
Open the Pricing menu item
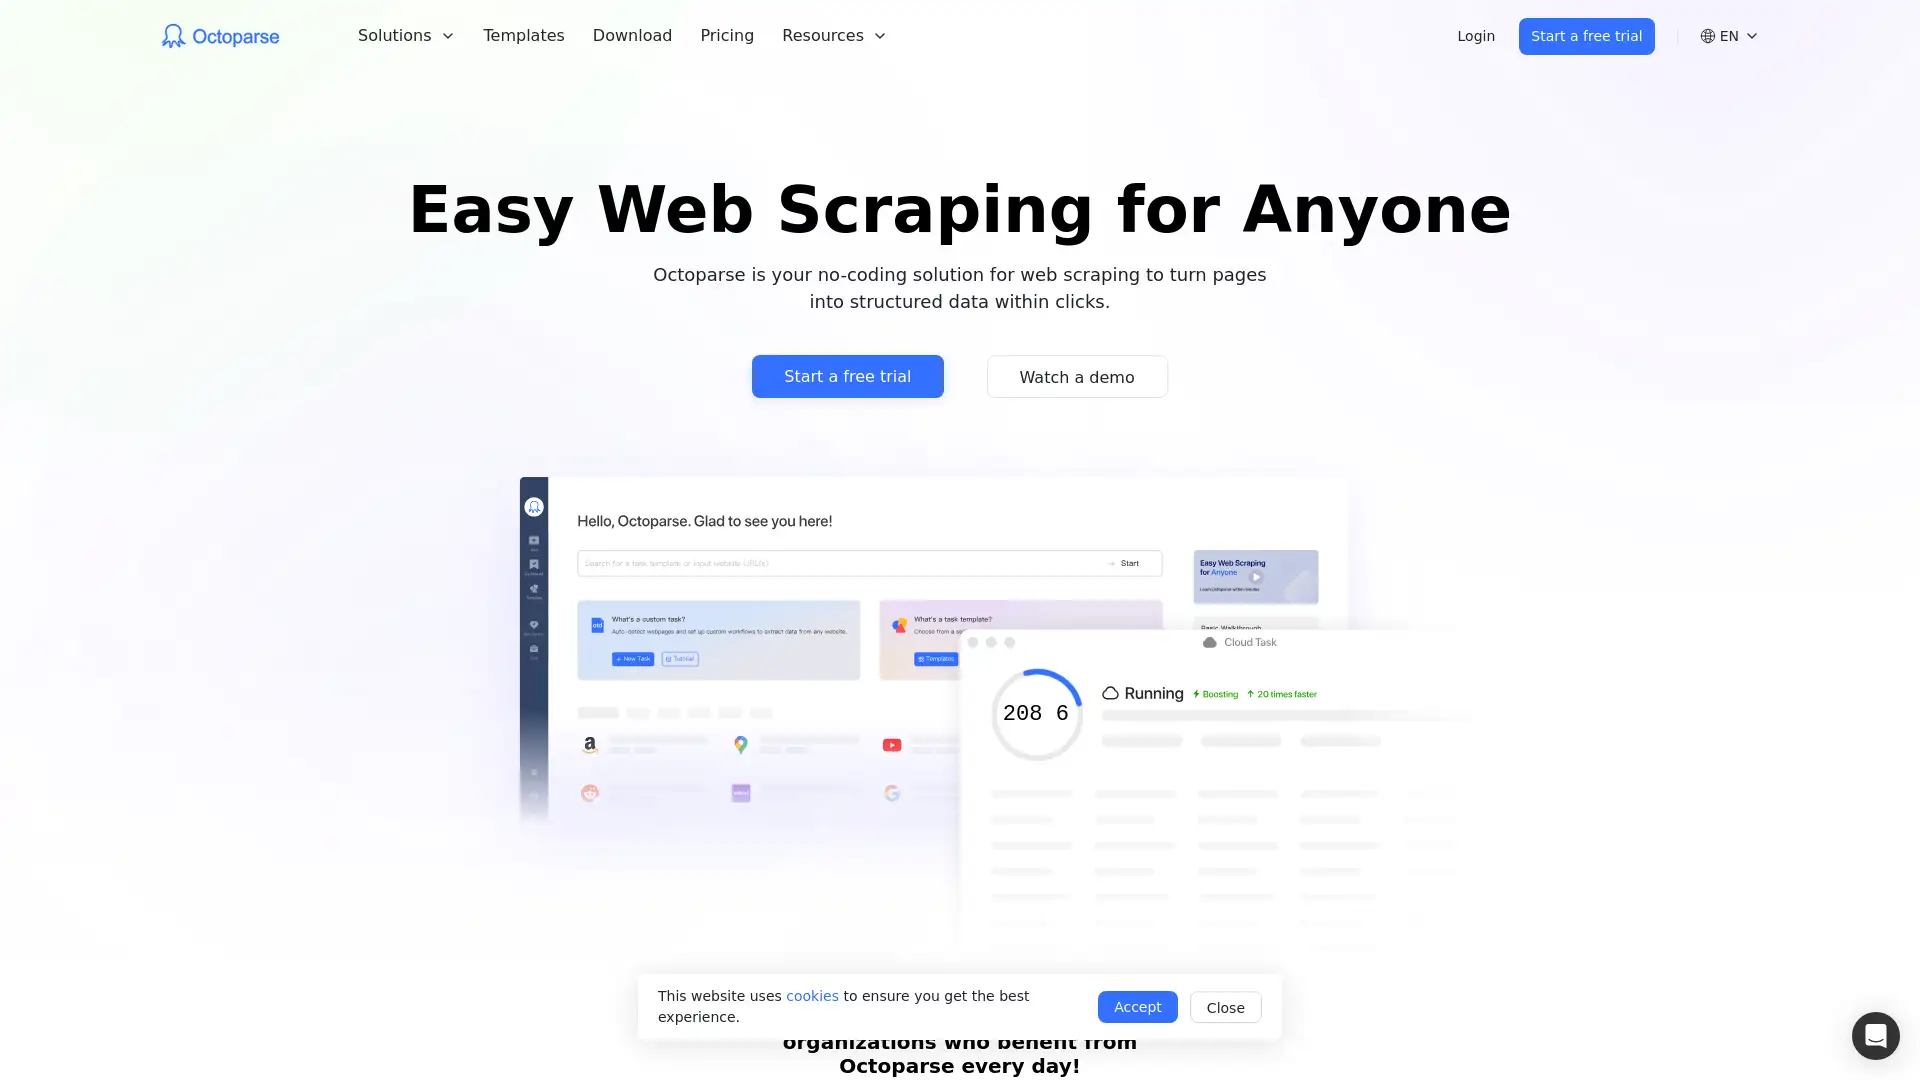727,36
